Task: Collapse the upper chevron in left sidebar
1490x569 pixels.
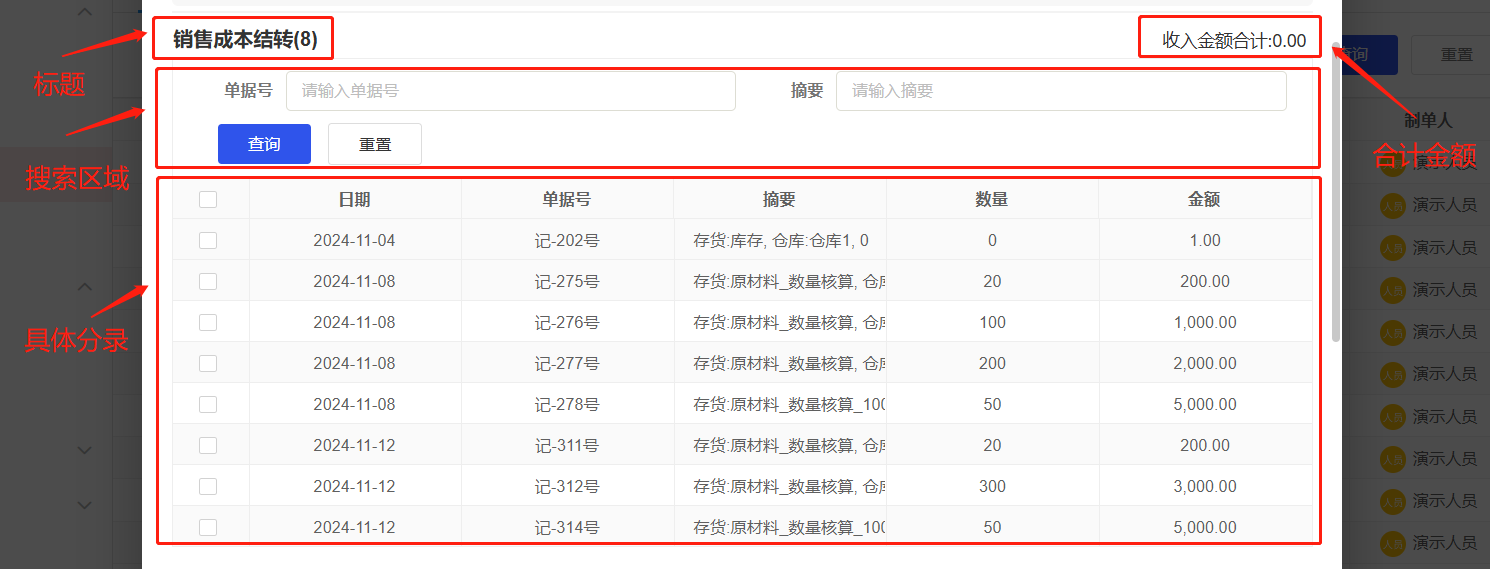Action: (x=85, y=12)
